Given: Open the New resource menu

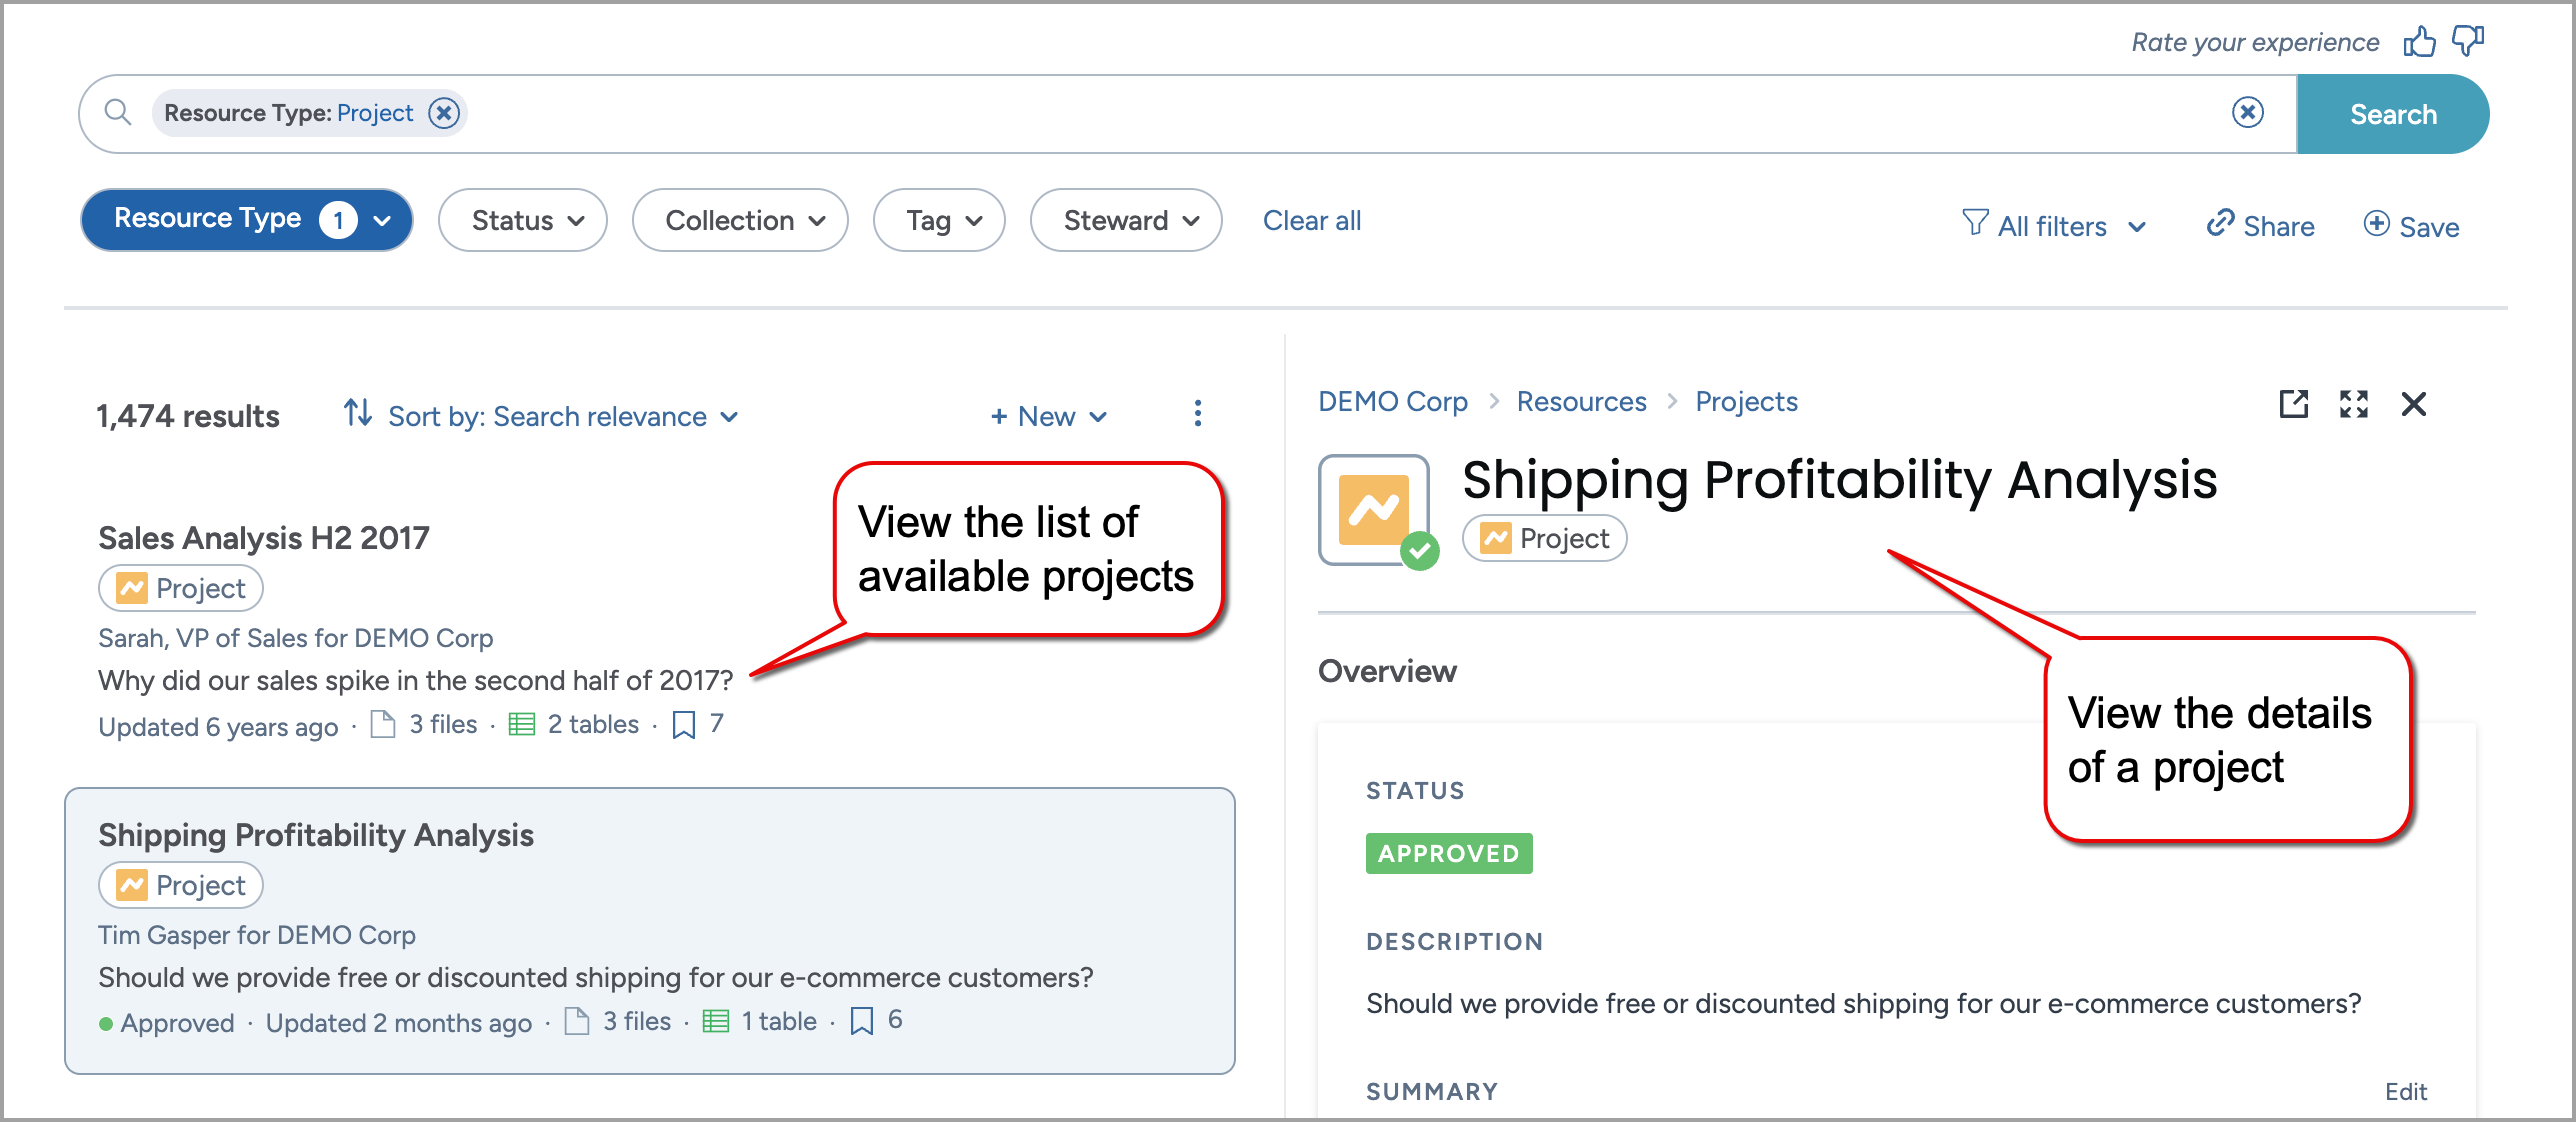Looking at the screenshot, I should coord(1048,416).
